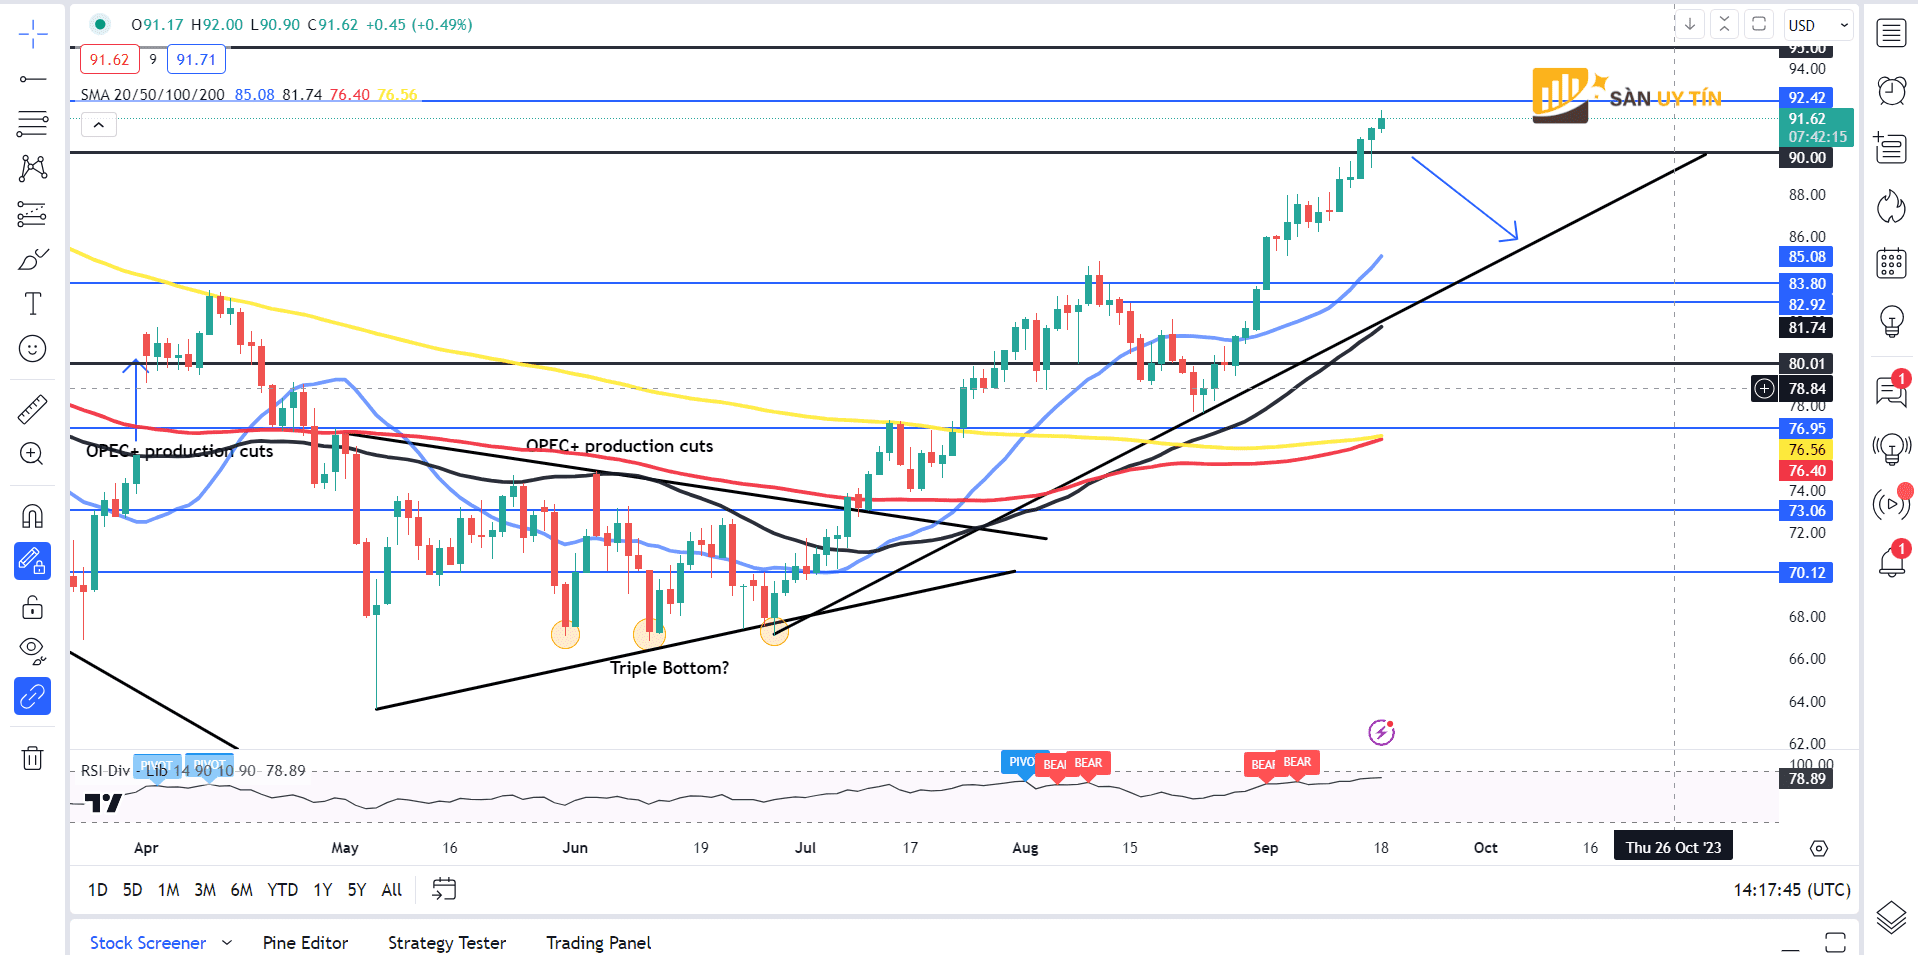Toggle magnet mode for drawings

33,516
